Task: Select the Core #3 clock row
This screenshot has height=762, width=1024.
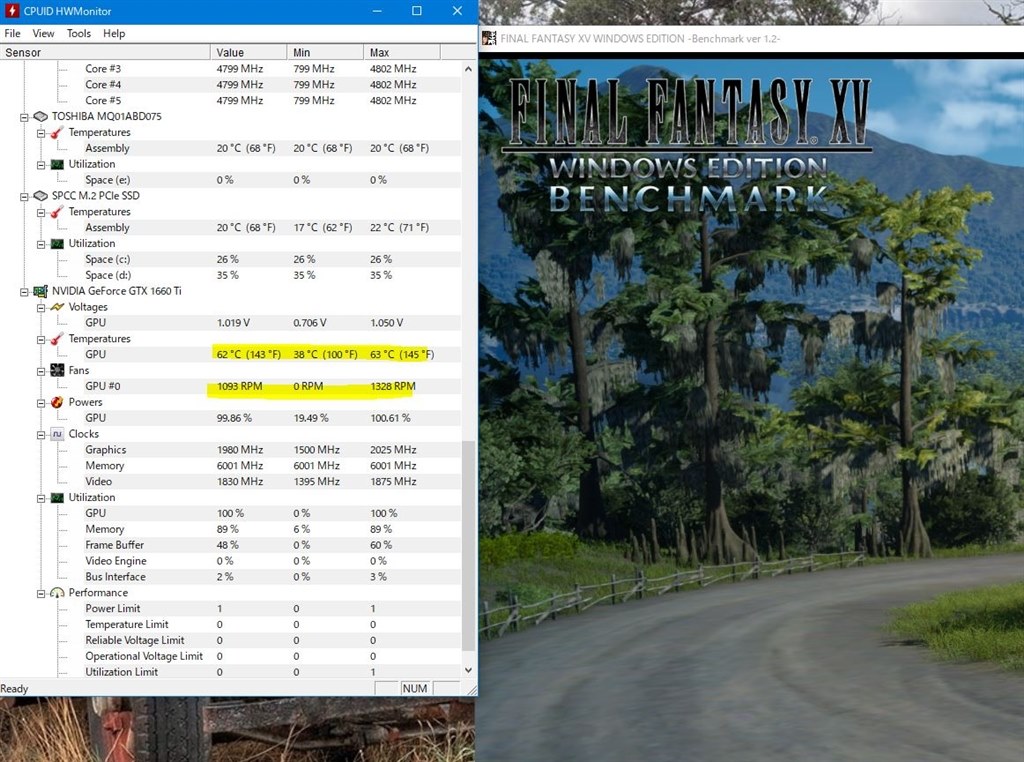Action: [231, 69]
